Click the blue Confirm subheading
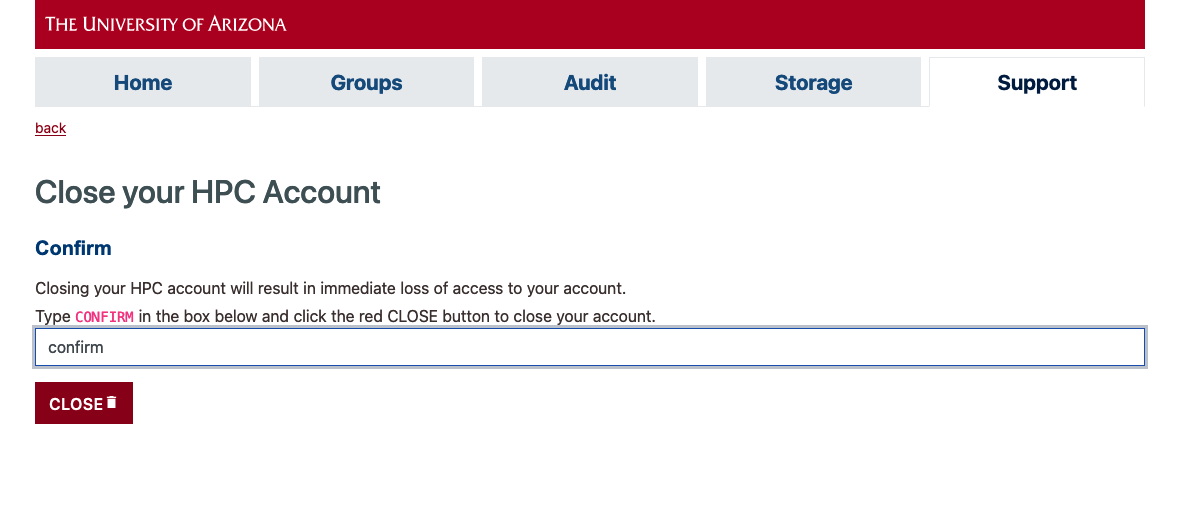This screenshot has height=513, width=1181. click(73, 249)
